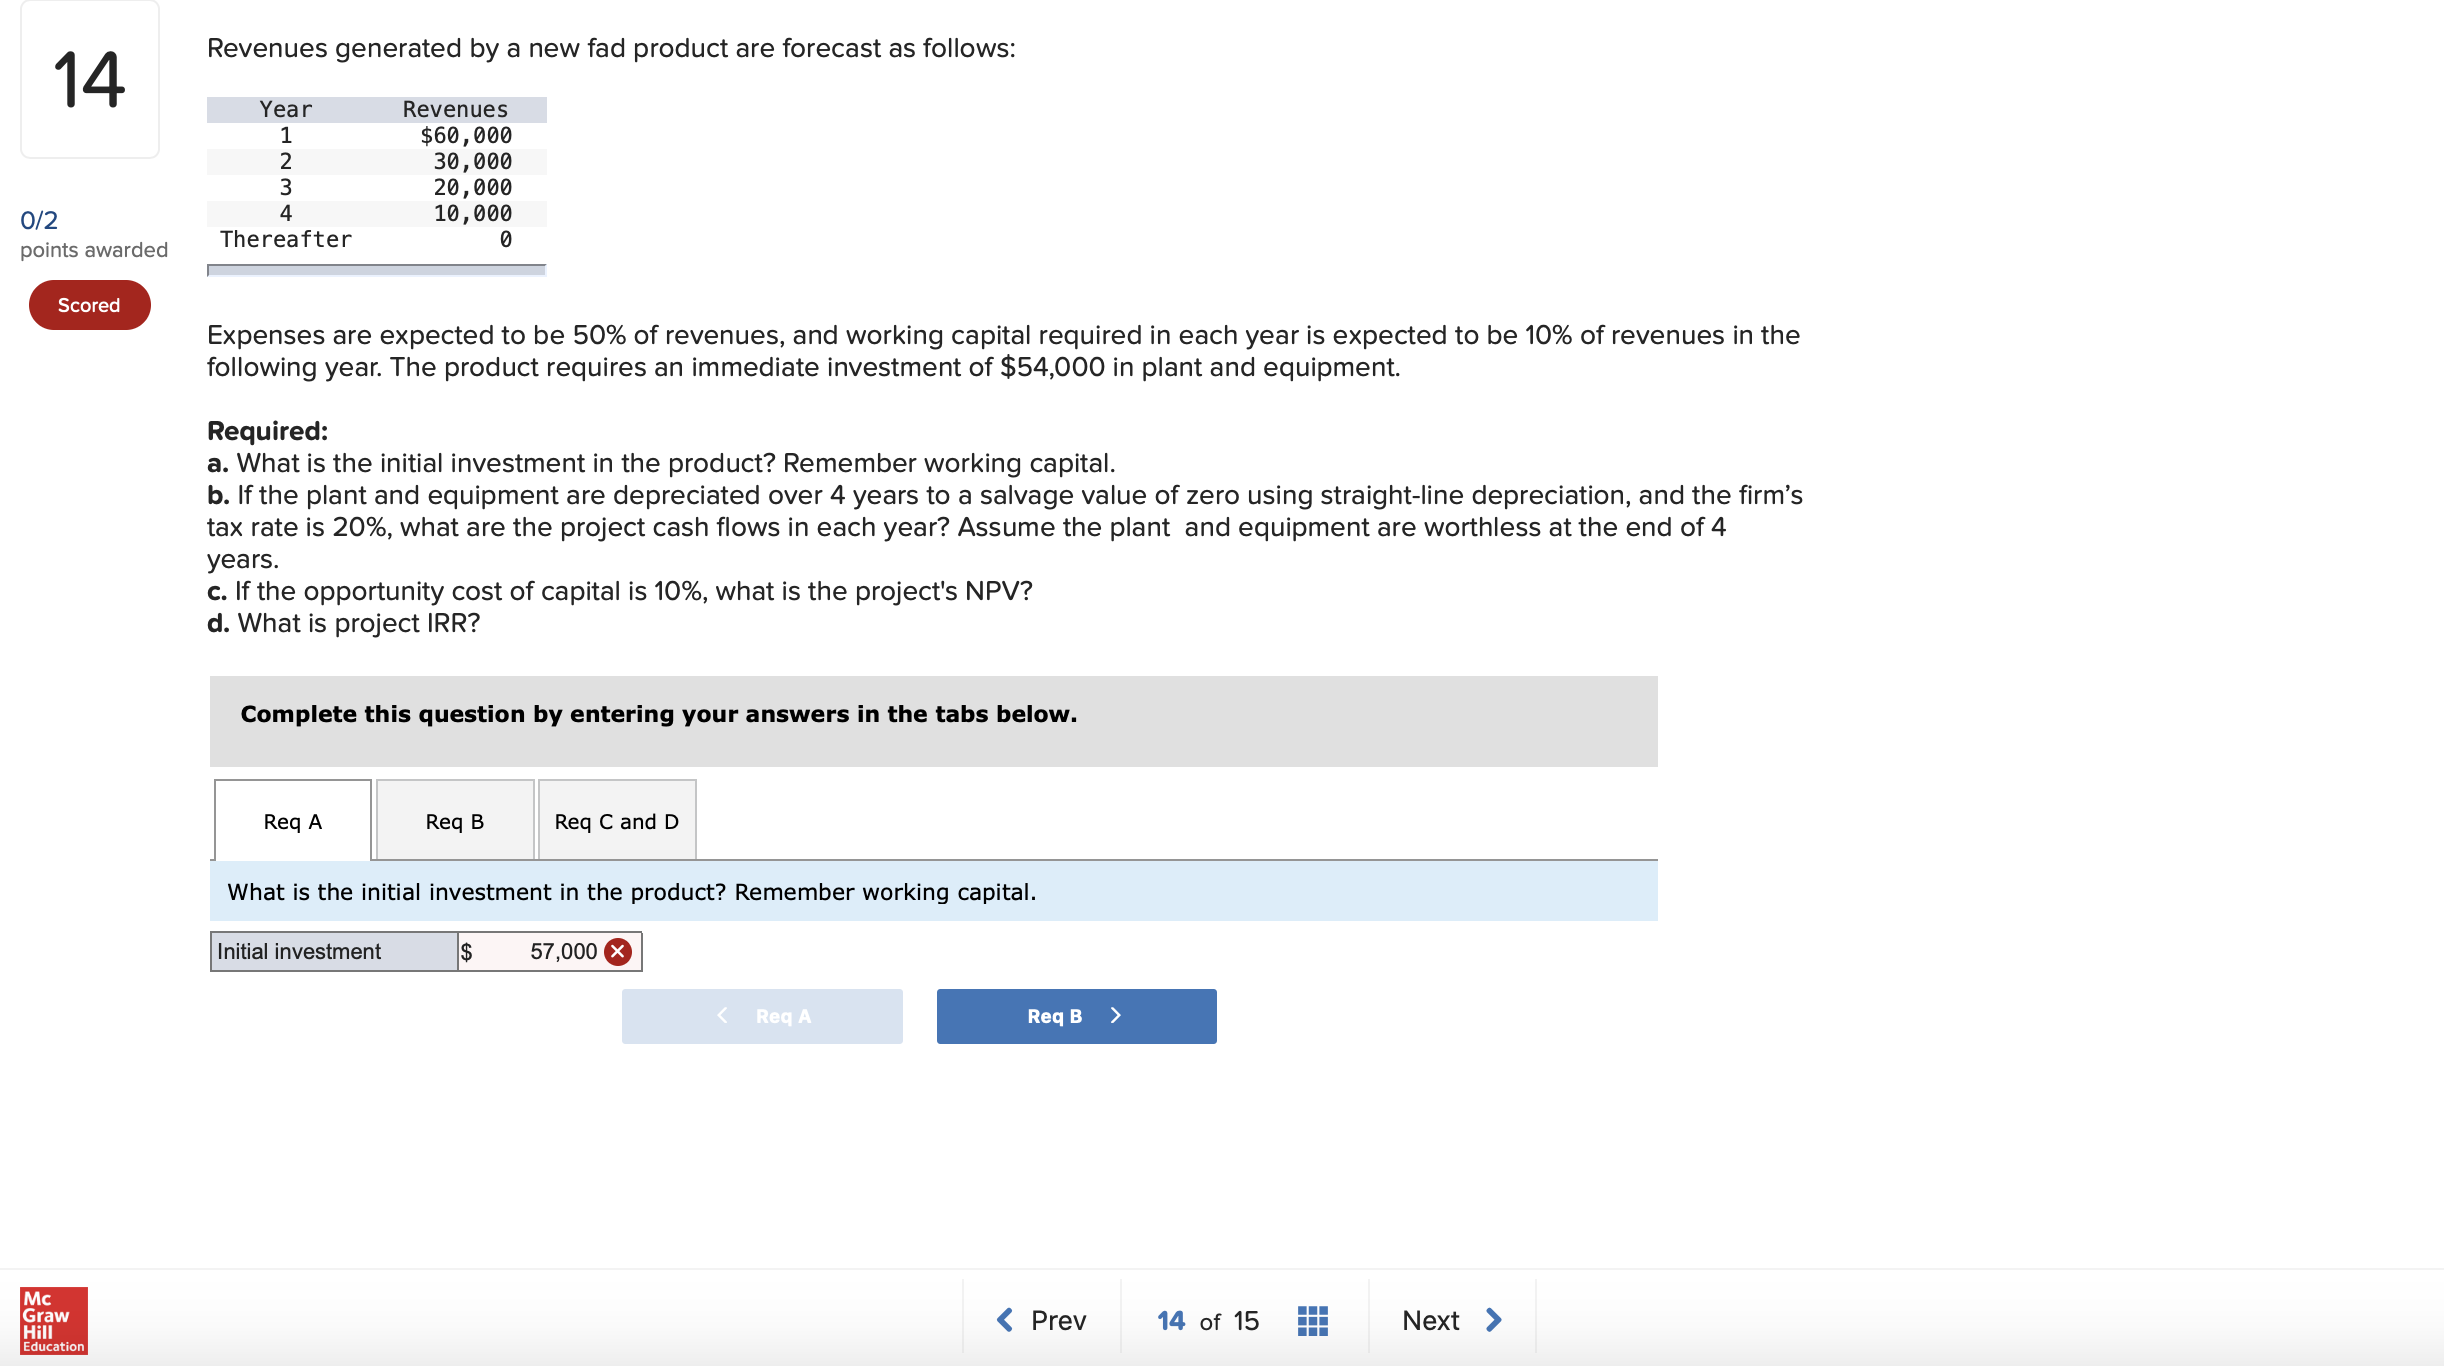Open the question grid navigator icon

[1312, 1321]
